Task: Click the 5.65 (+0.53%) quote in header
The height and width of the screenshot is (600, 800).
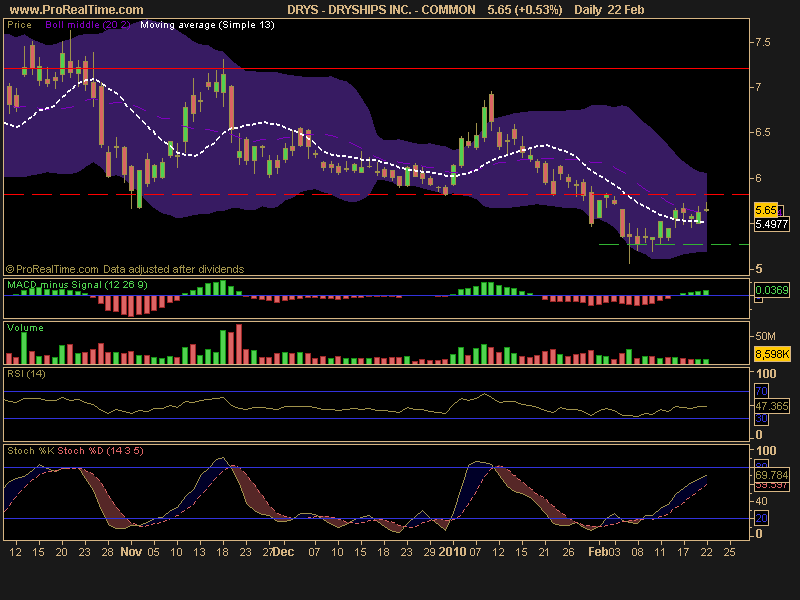Action: click(524, 10)
